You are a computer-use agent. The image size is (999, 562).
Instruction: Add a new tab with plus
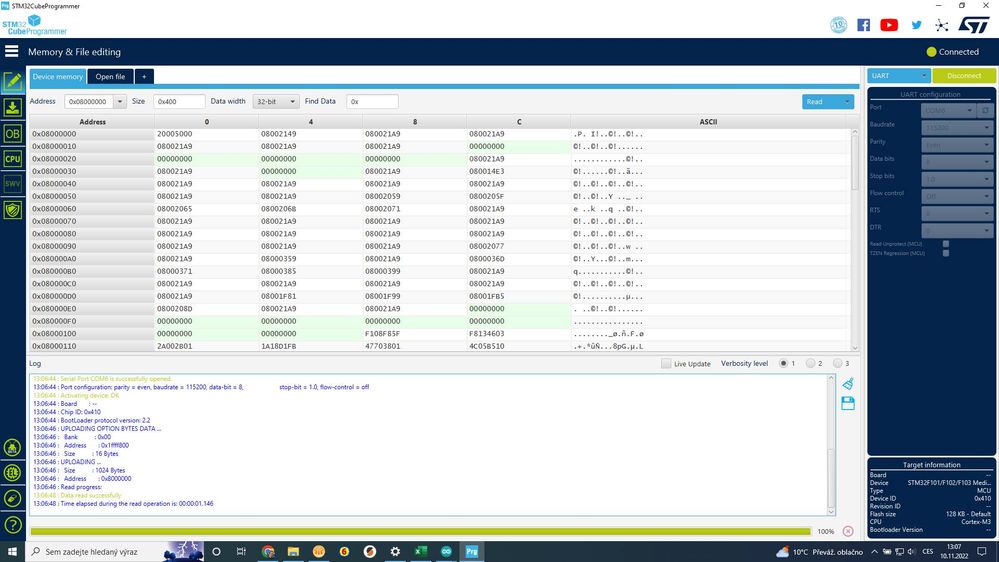point(144,76)
